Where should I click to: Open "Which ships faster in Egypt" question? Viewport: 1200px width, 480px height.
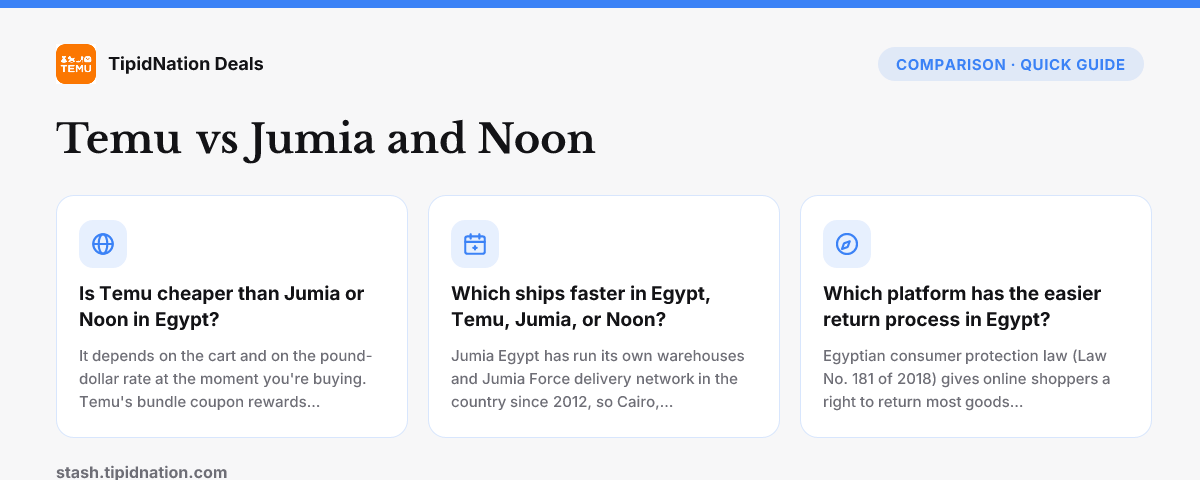[x=581, y=307]
